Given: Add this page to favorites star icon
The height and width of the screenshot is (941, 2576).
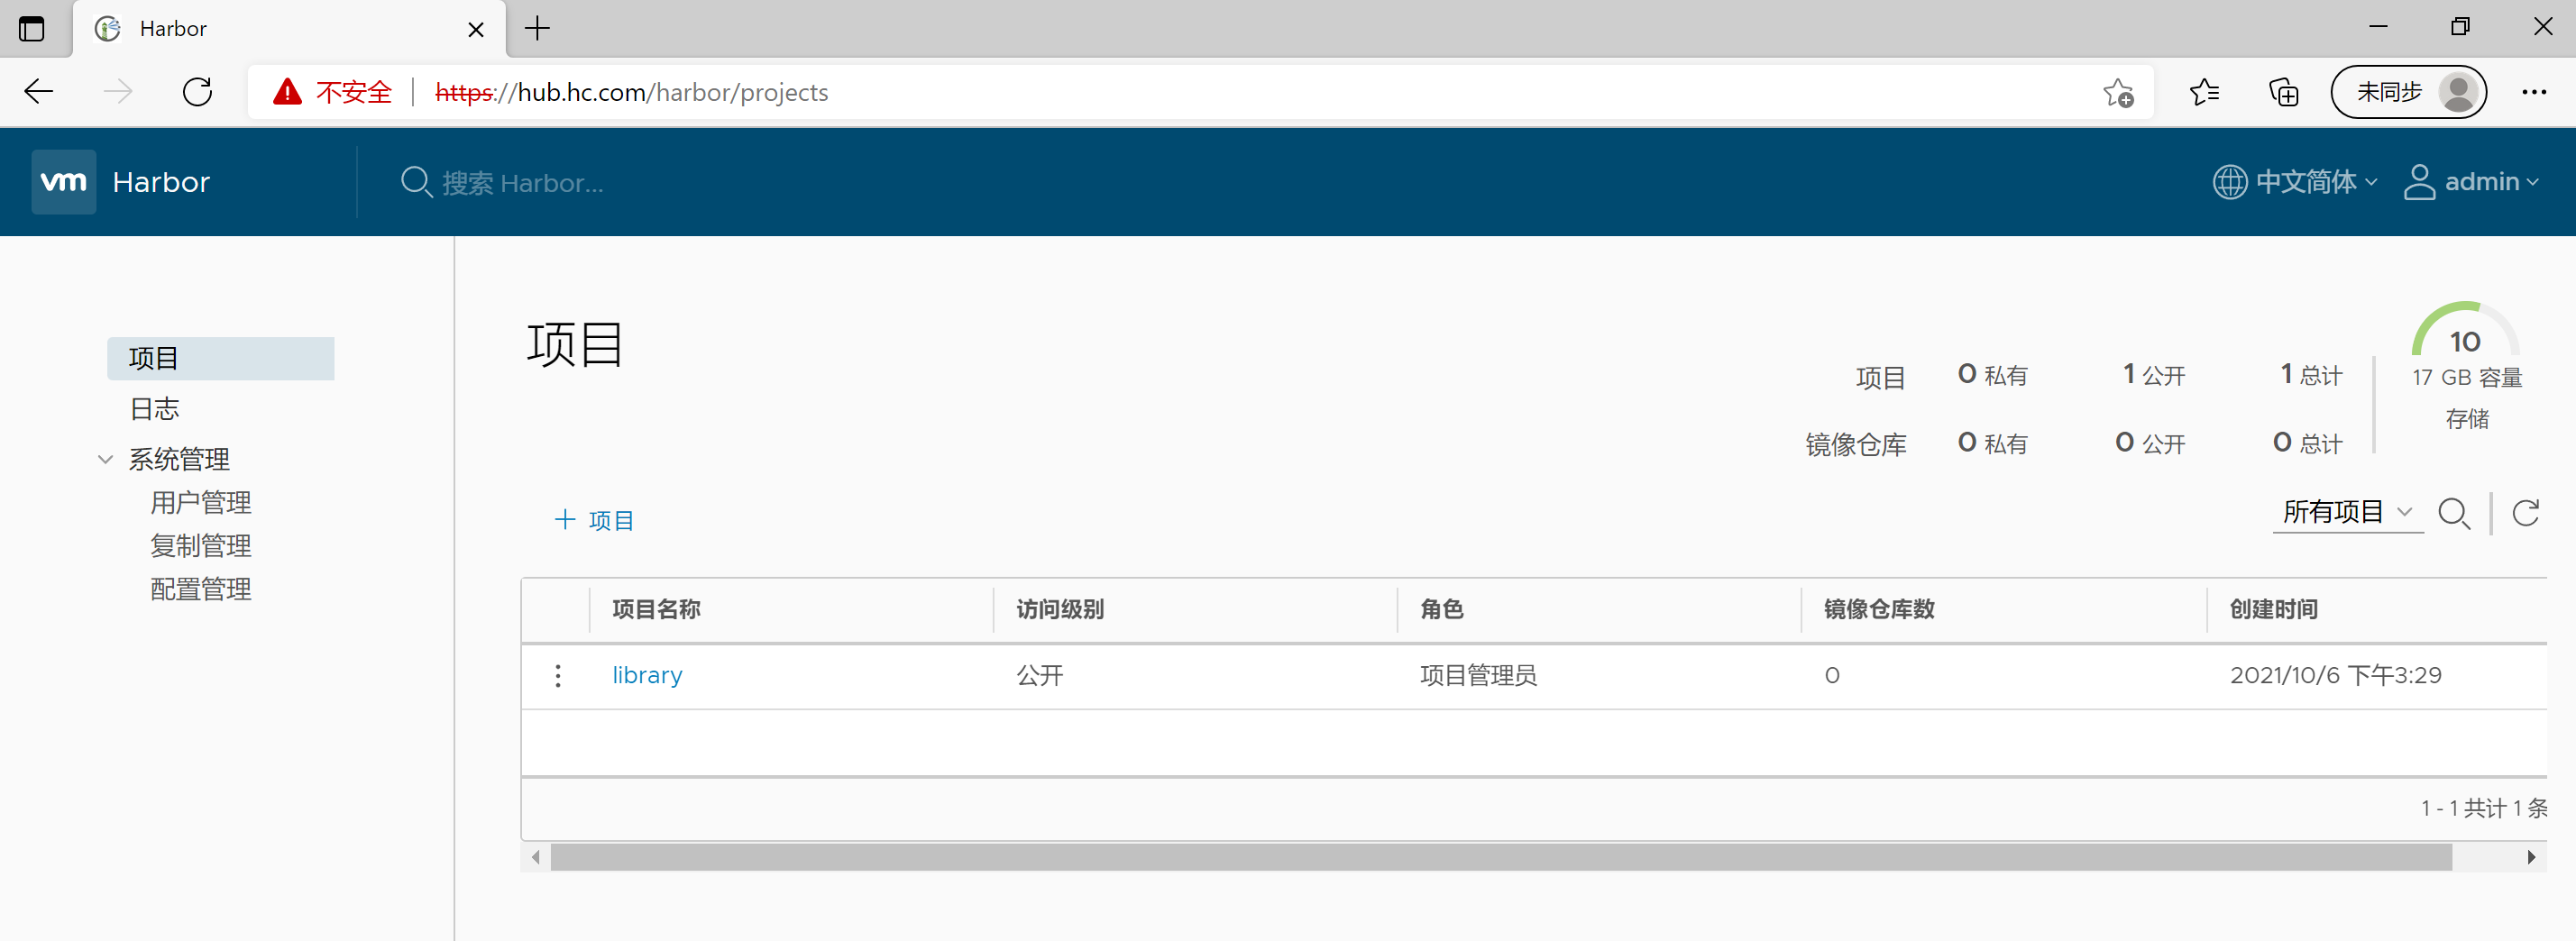Looking at the screenshot, I should [2117, 92].
